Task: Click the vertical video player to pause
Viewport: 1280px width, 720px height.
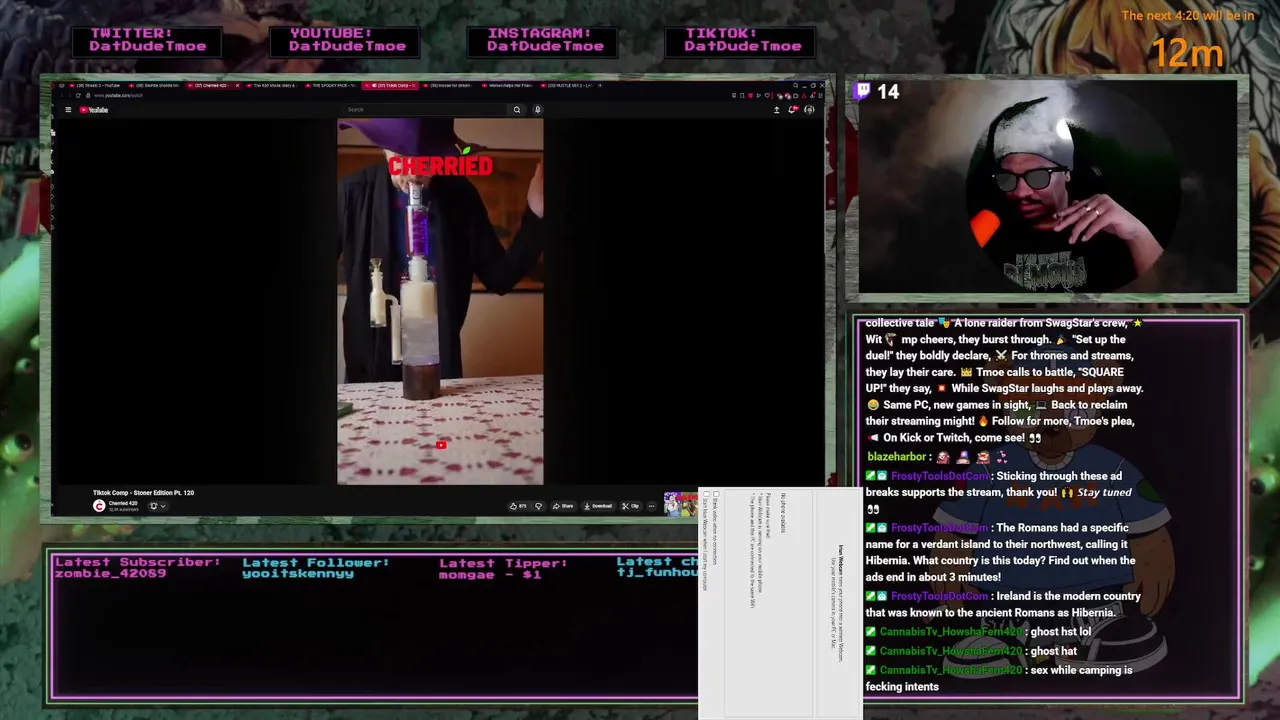Action: point(440,302)
